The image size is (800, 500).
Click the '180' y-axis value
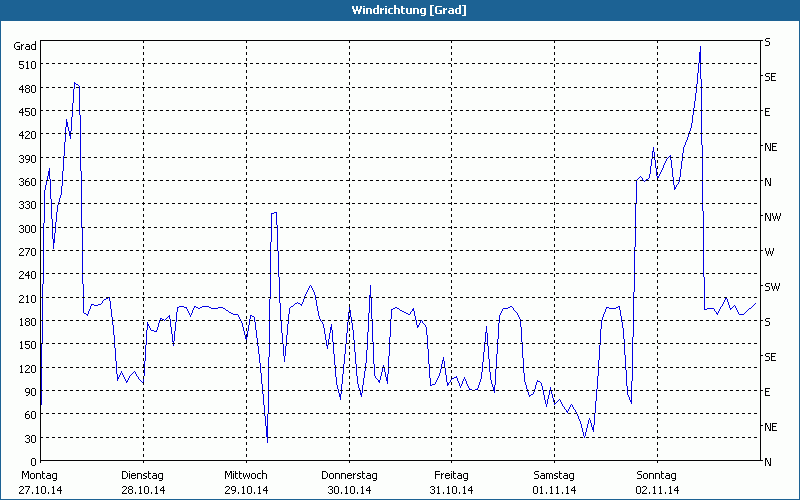(28, 322)
